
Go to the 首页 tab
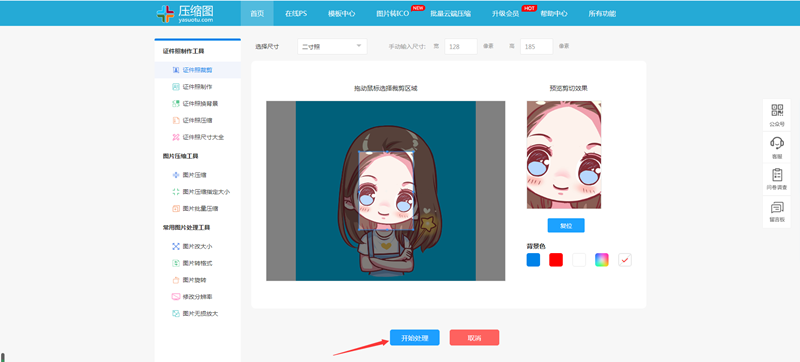click(x=257, y=13)
